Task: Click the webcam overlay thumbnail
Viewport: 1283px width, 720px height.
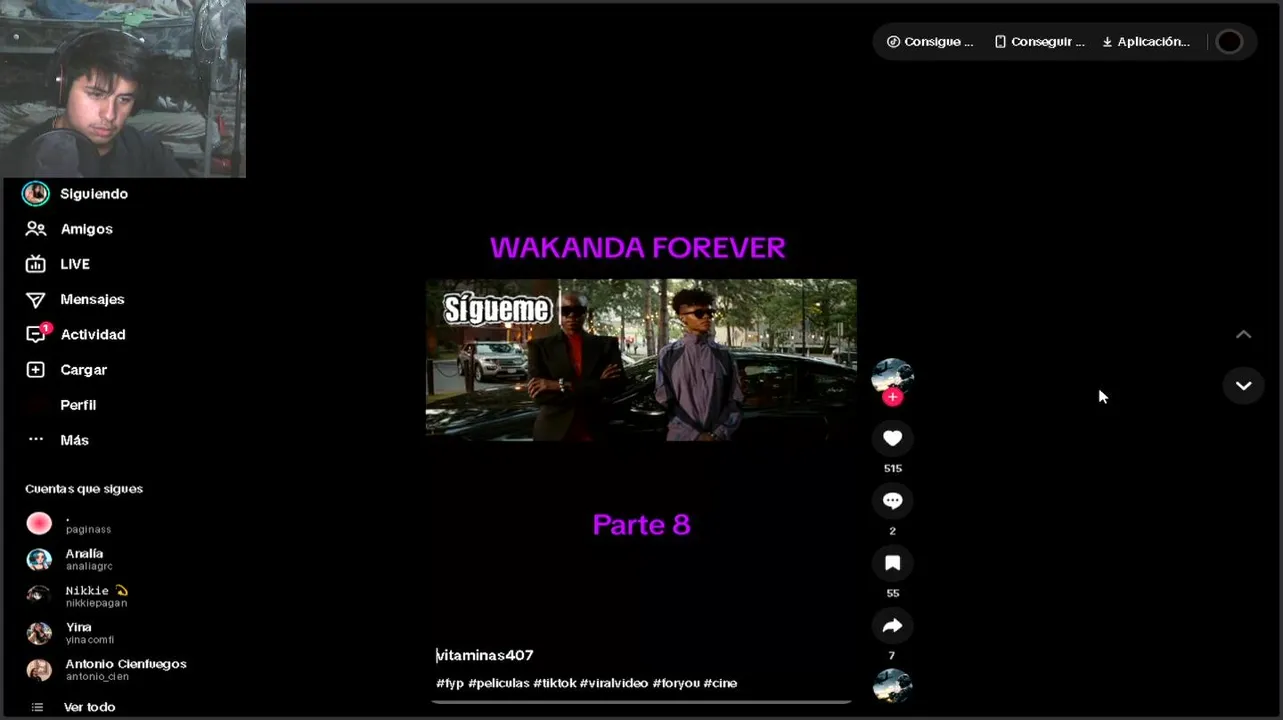Action: pyautogui.click(x=123, y=89)
